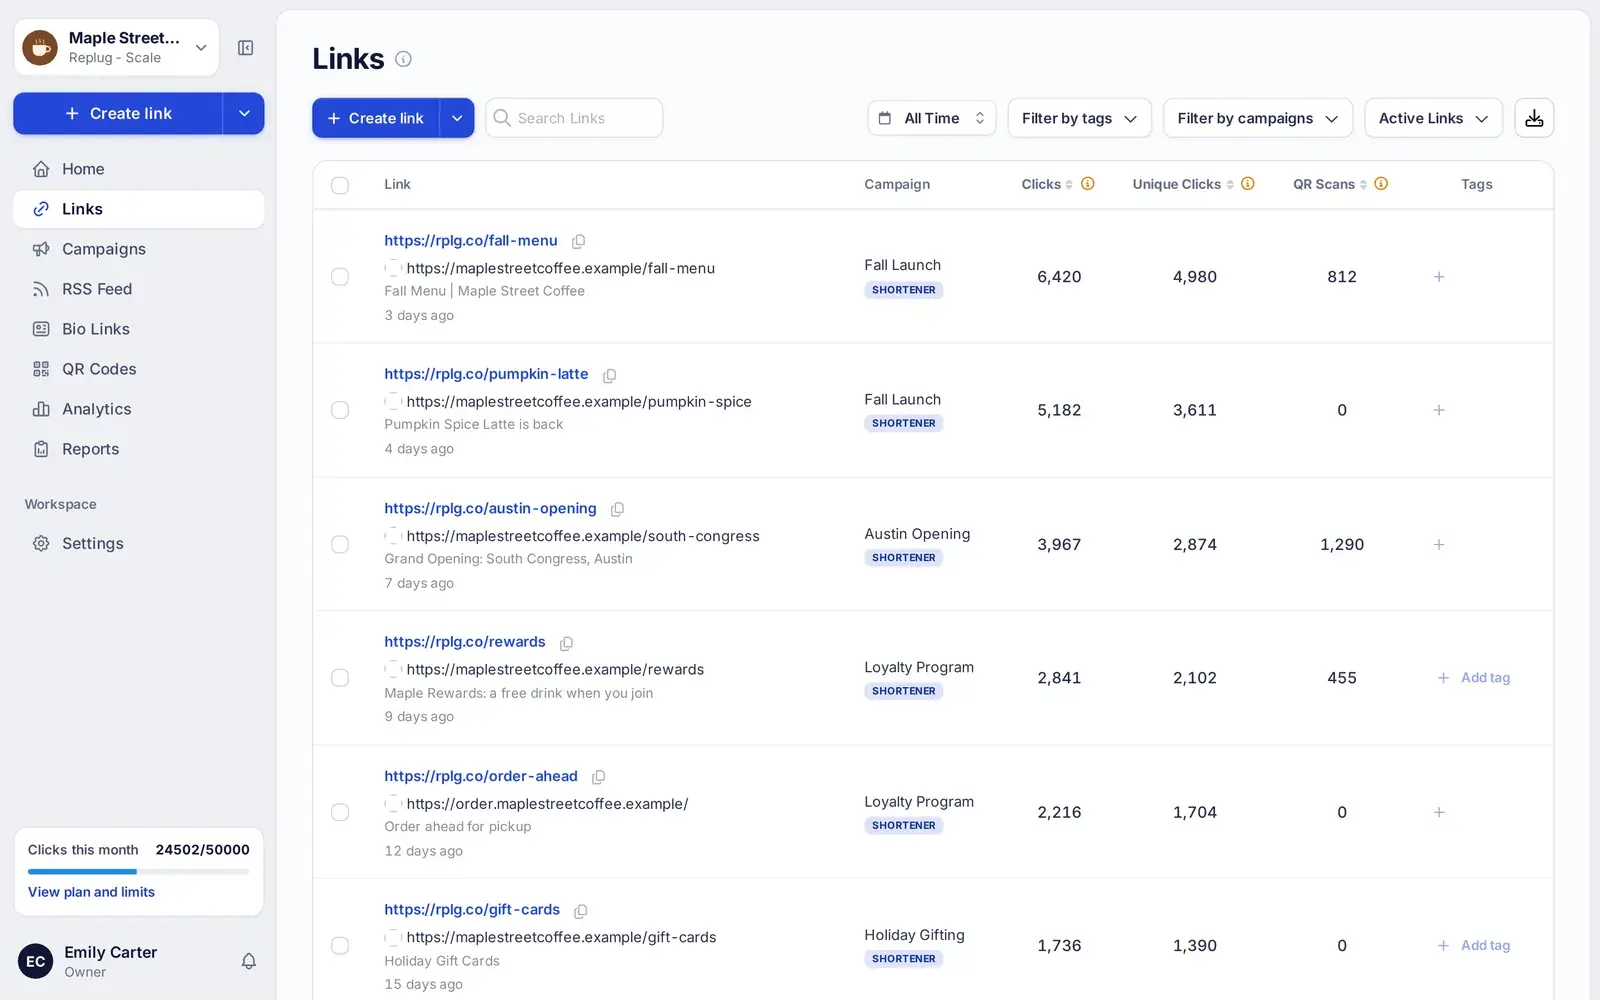
Task: Tick the fall-menu link checkbox
Action: tap(340, 277)
